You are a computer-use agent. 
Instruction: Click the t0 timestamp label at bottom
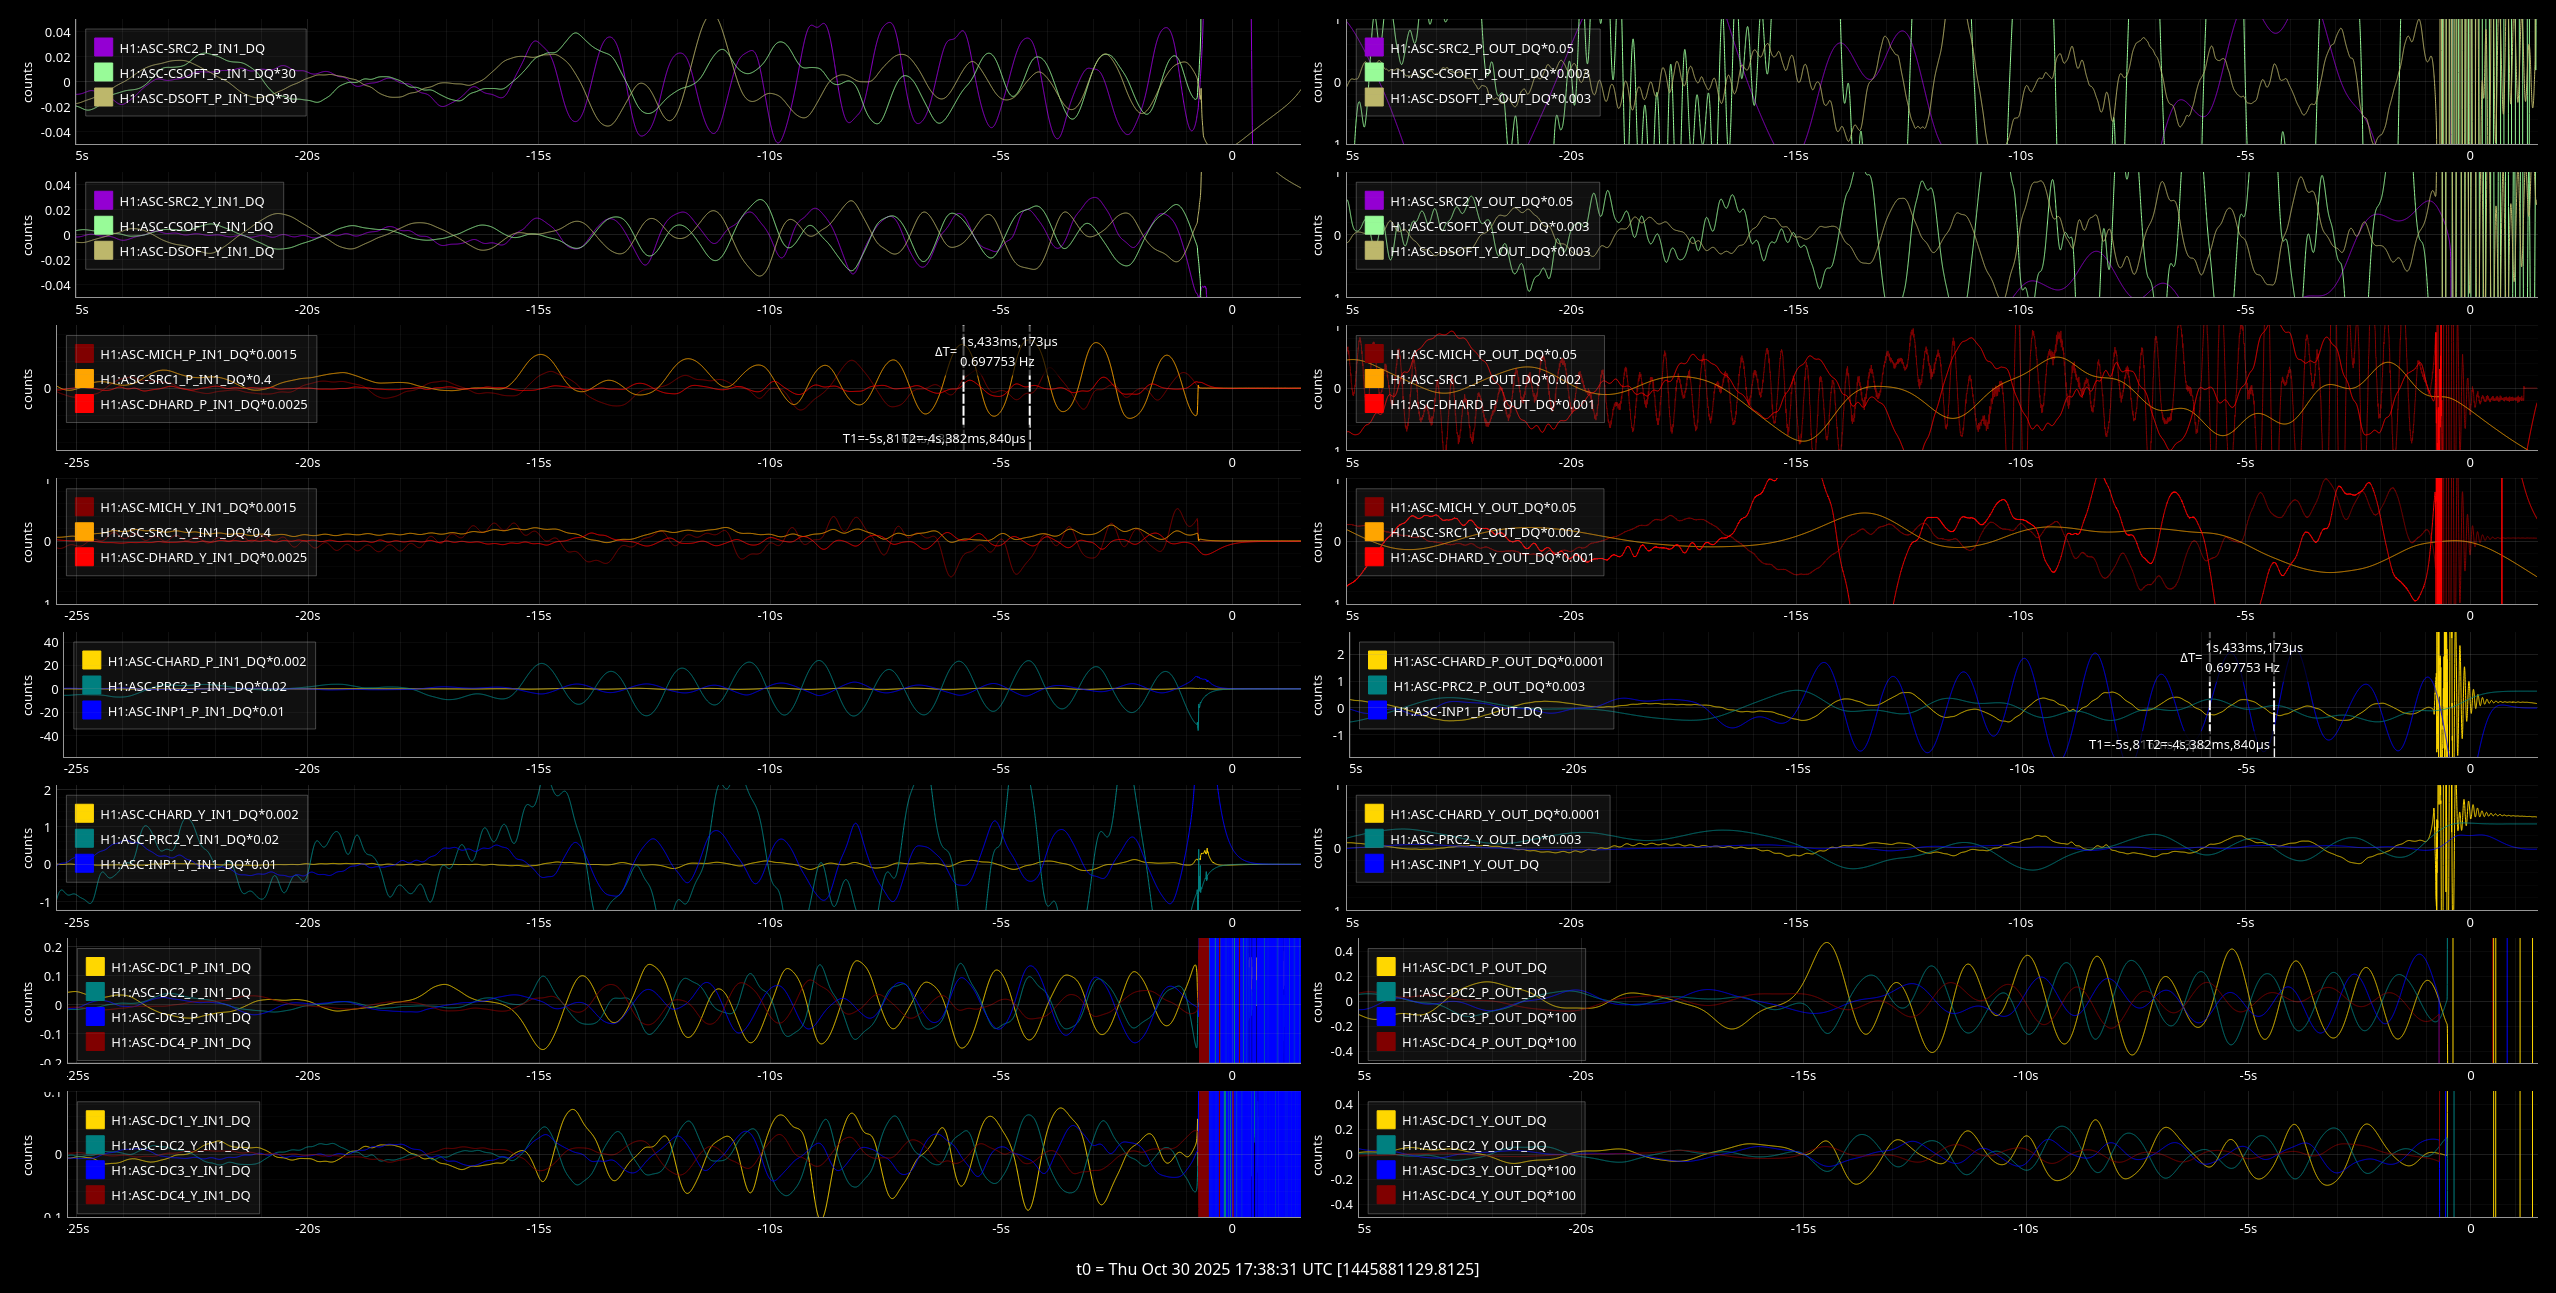click(1277, 1269)
